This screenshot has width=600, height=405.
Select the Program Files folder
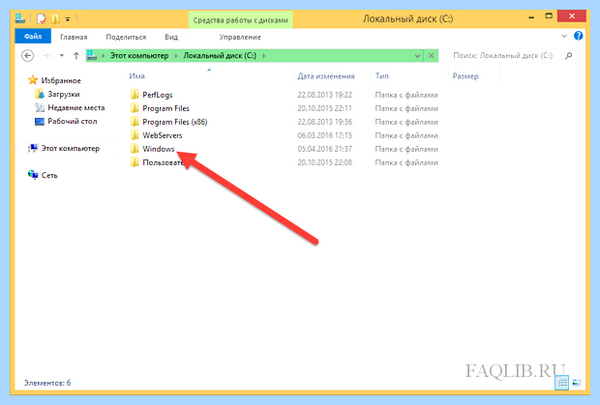pyautogui.click(x=166, y=108)
